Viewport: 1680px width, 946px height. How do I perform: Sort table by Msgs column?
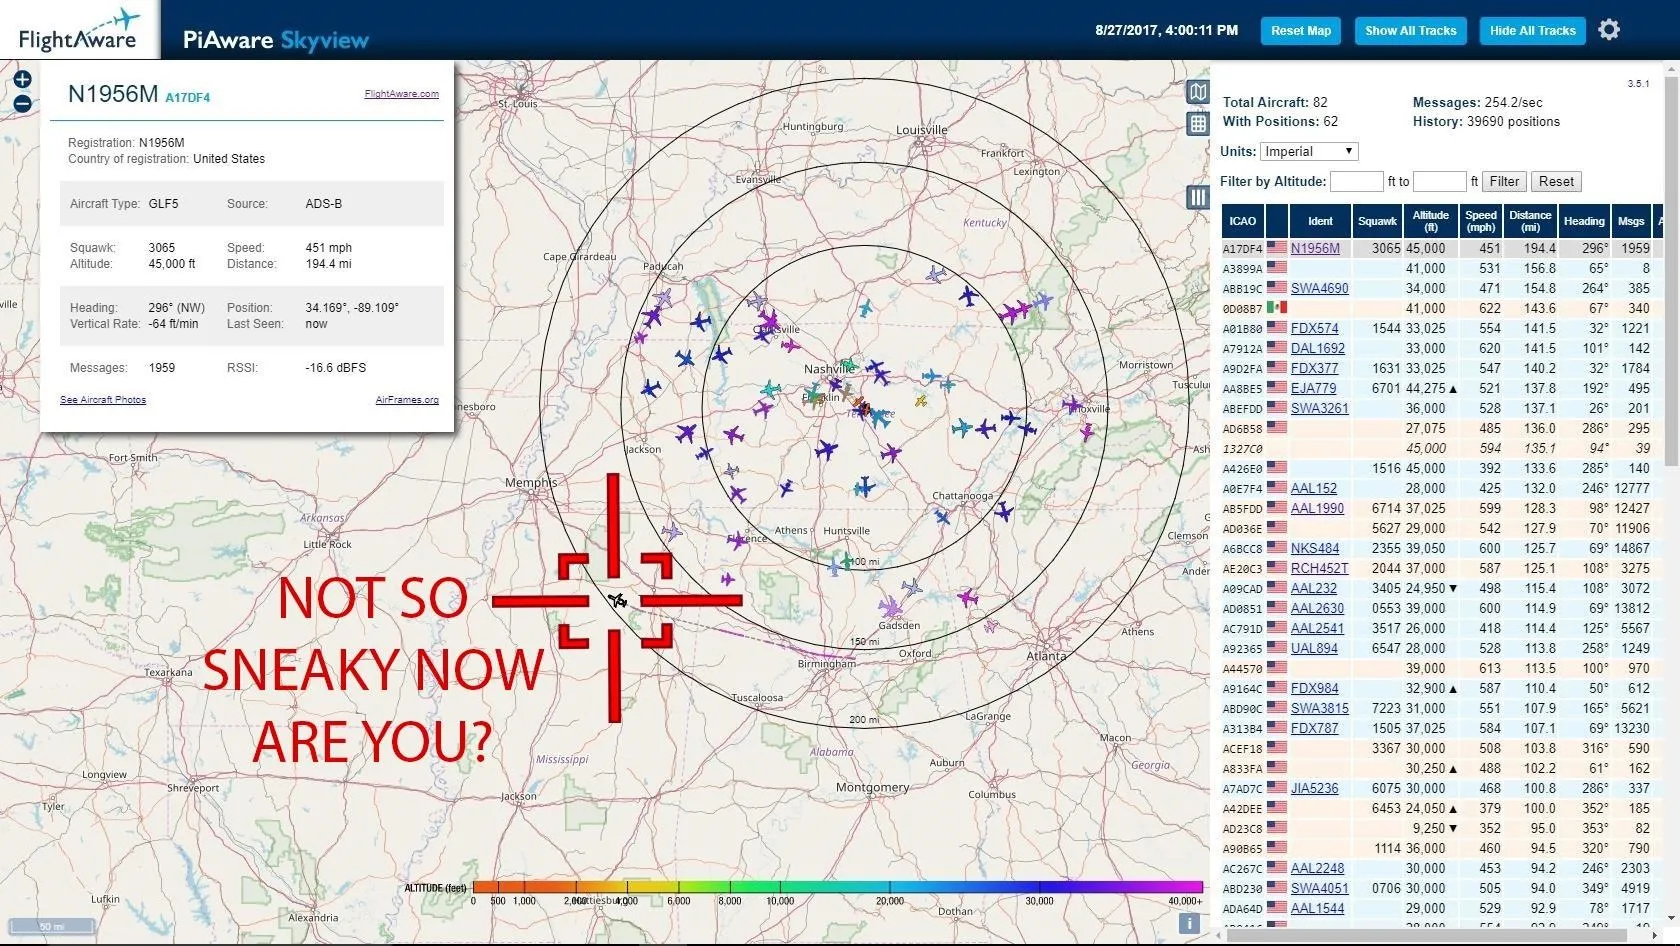click(1631, 221)
